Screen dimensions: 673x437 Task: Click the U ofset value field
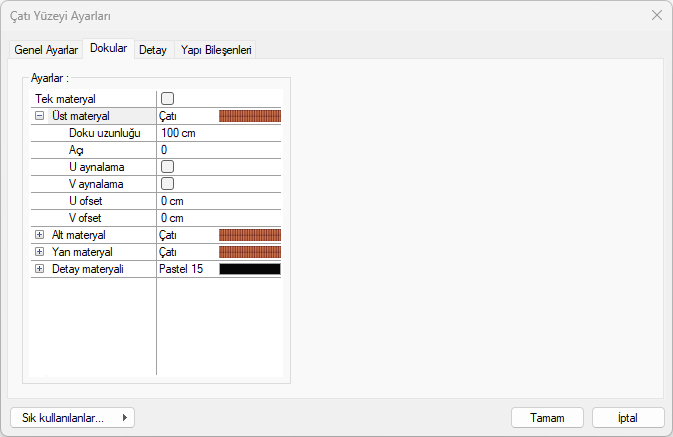pyautogui.click(x=218, y=201)
